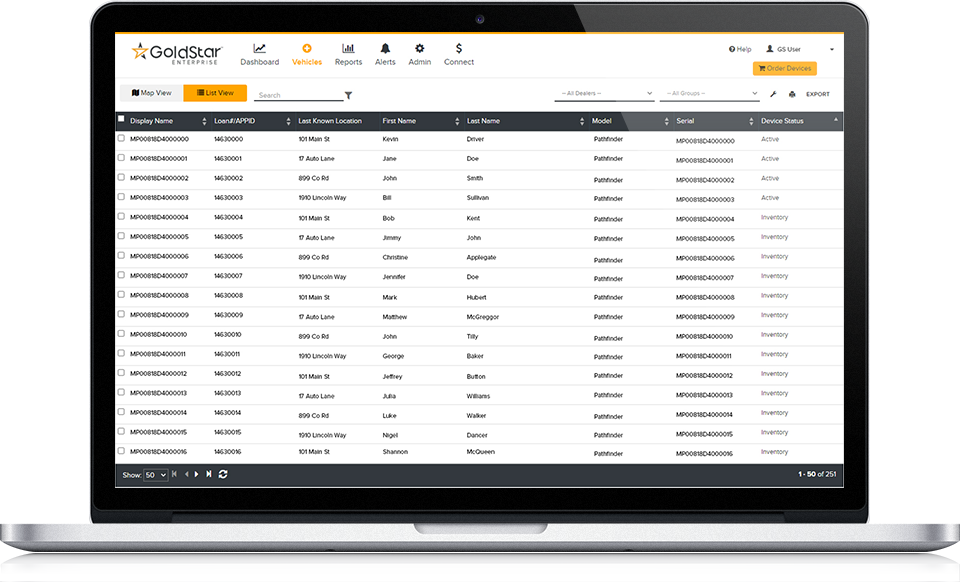Screen dimensions: 960x582
Task: Click the last name McQueen cell
Action: 481,452
